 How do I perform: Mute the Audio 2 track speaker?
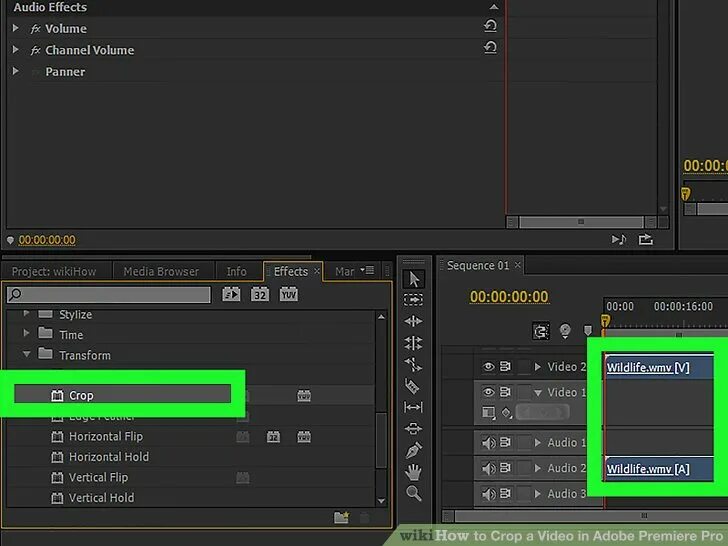click(x=488, y=468)
